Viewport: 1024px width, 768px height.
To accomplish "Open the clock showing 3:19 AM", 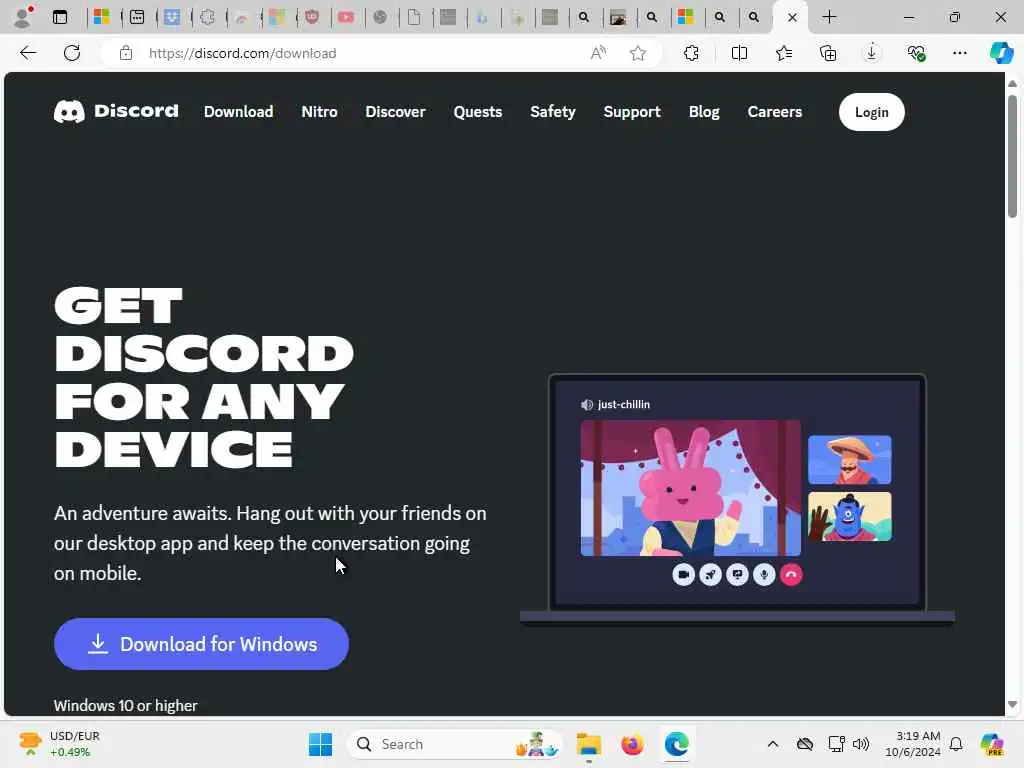I will pyautogui.click(x=913, y=744).
